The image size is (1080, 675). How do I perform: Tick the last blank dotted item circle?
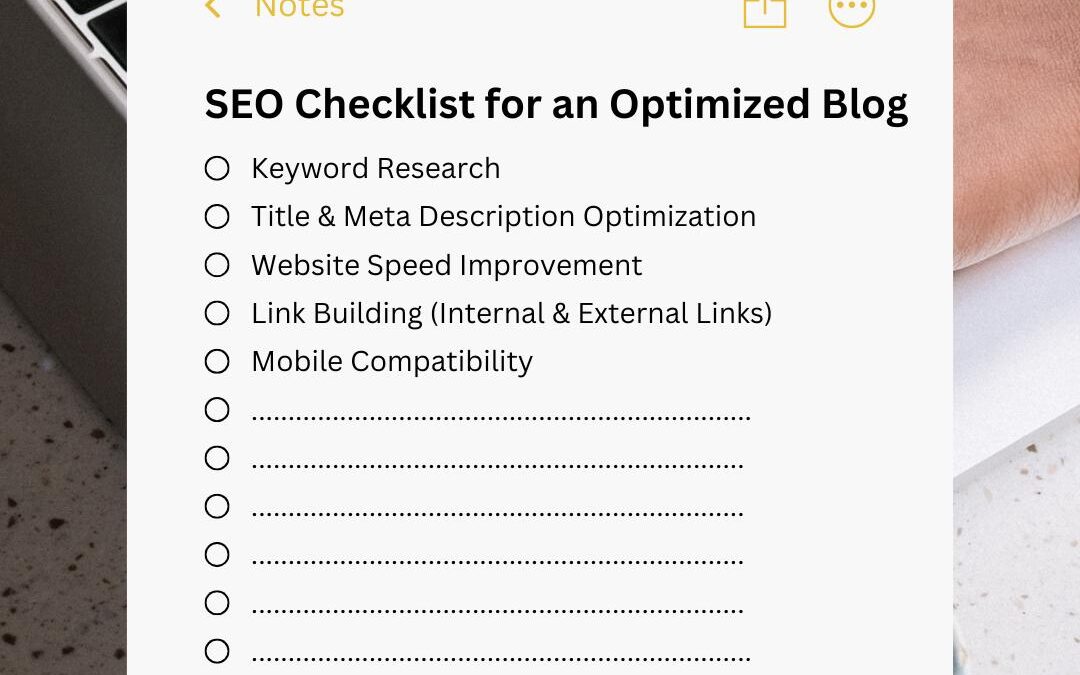pyautogui.click(x=217, y=651)
